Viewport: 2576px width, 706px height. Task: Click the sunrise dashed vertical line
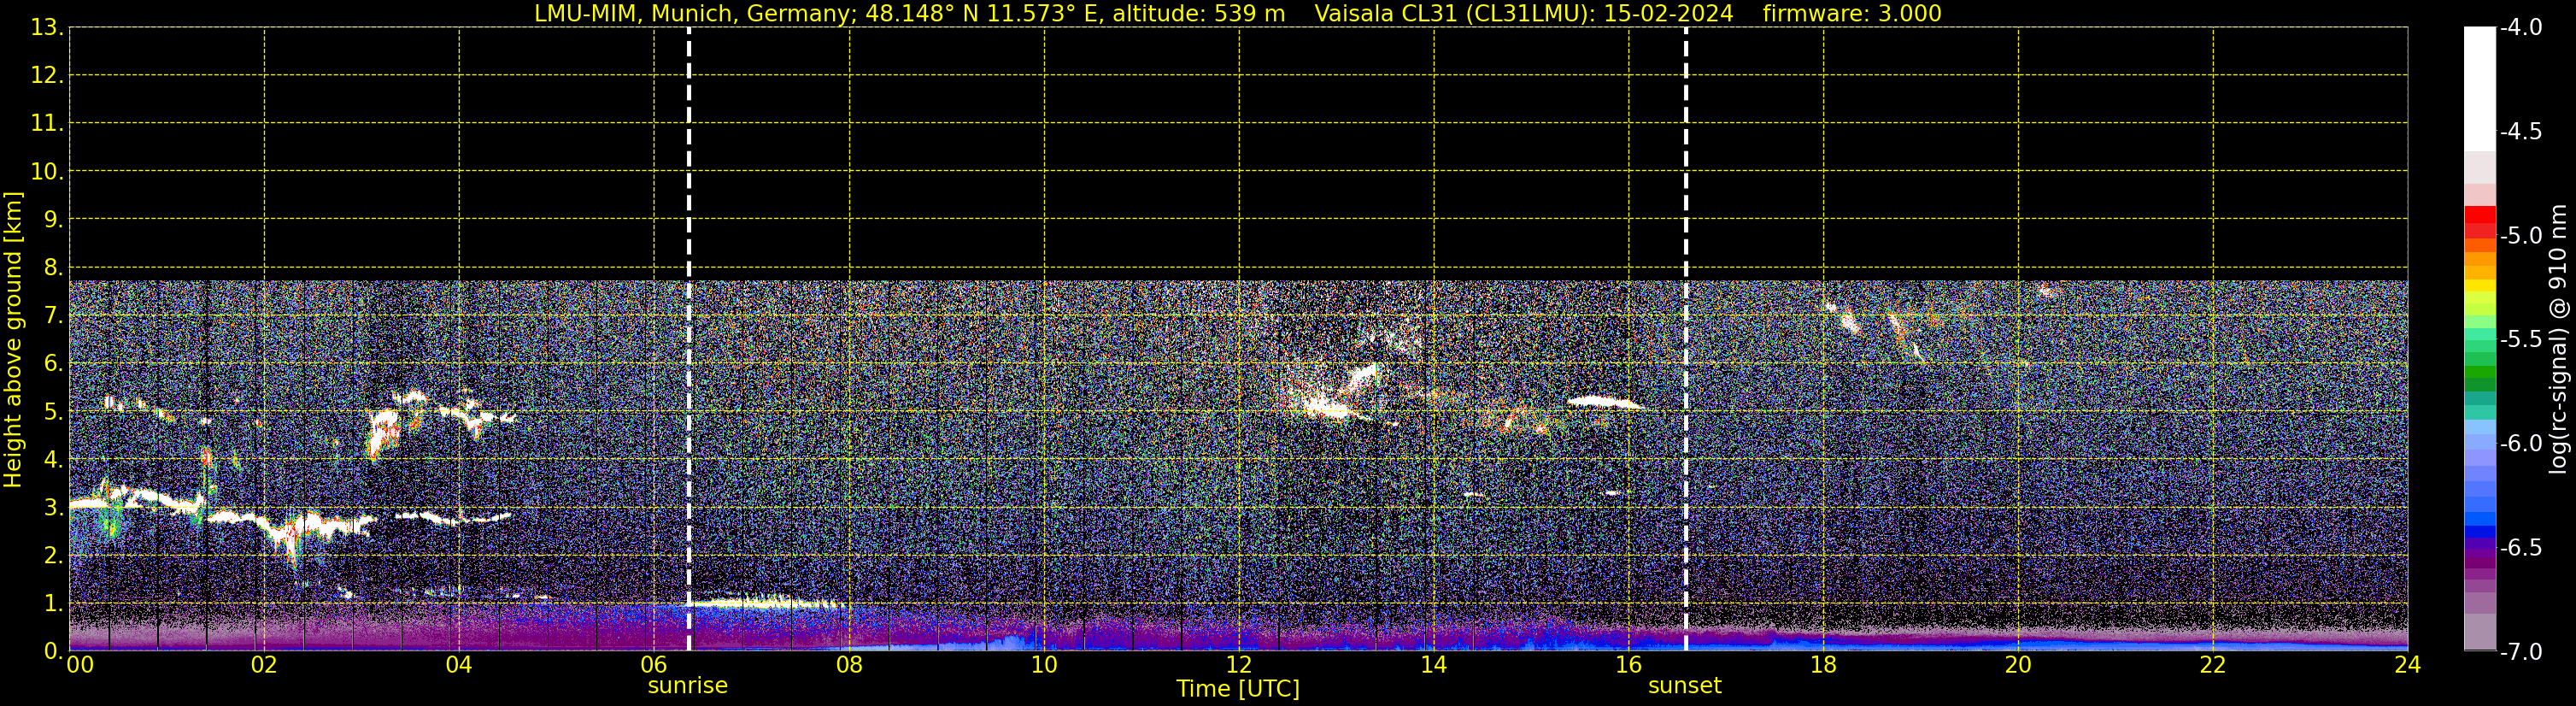pos(689,339)
